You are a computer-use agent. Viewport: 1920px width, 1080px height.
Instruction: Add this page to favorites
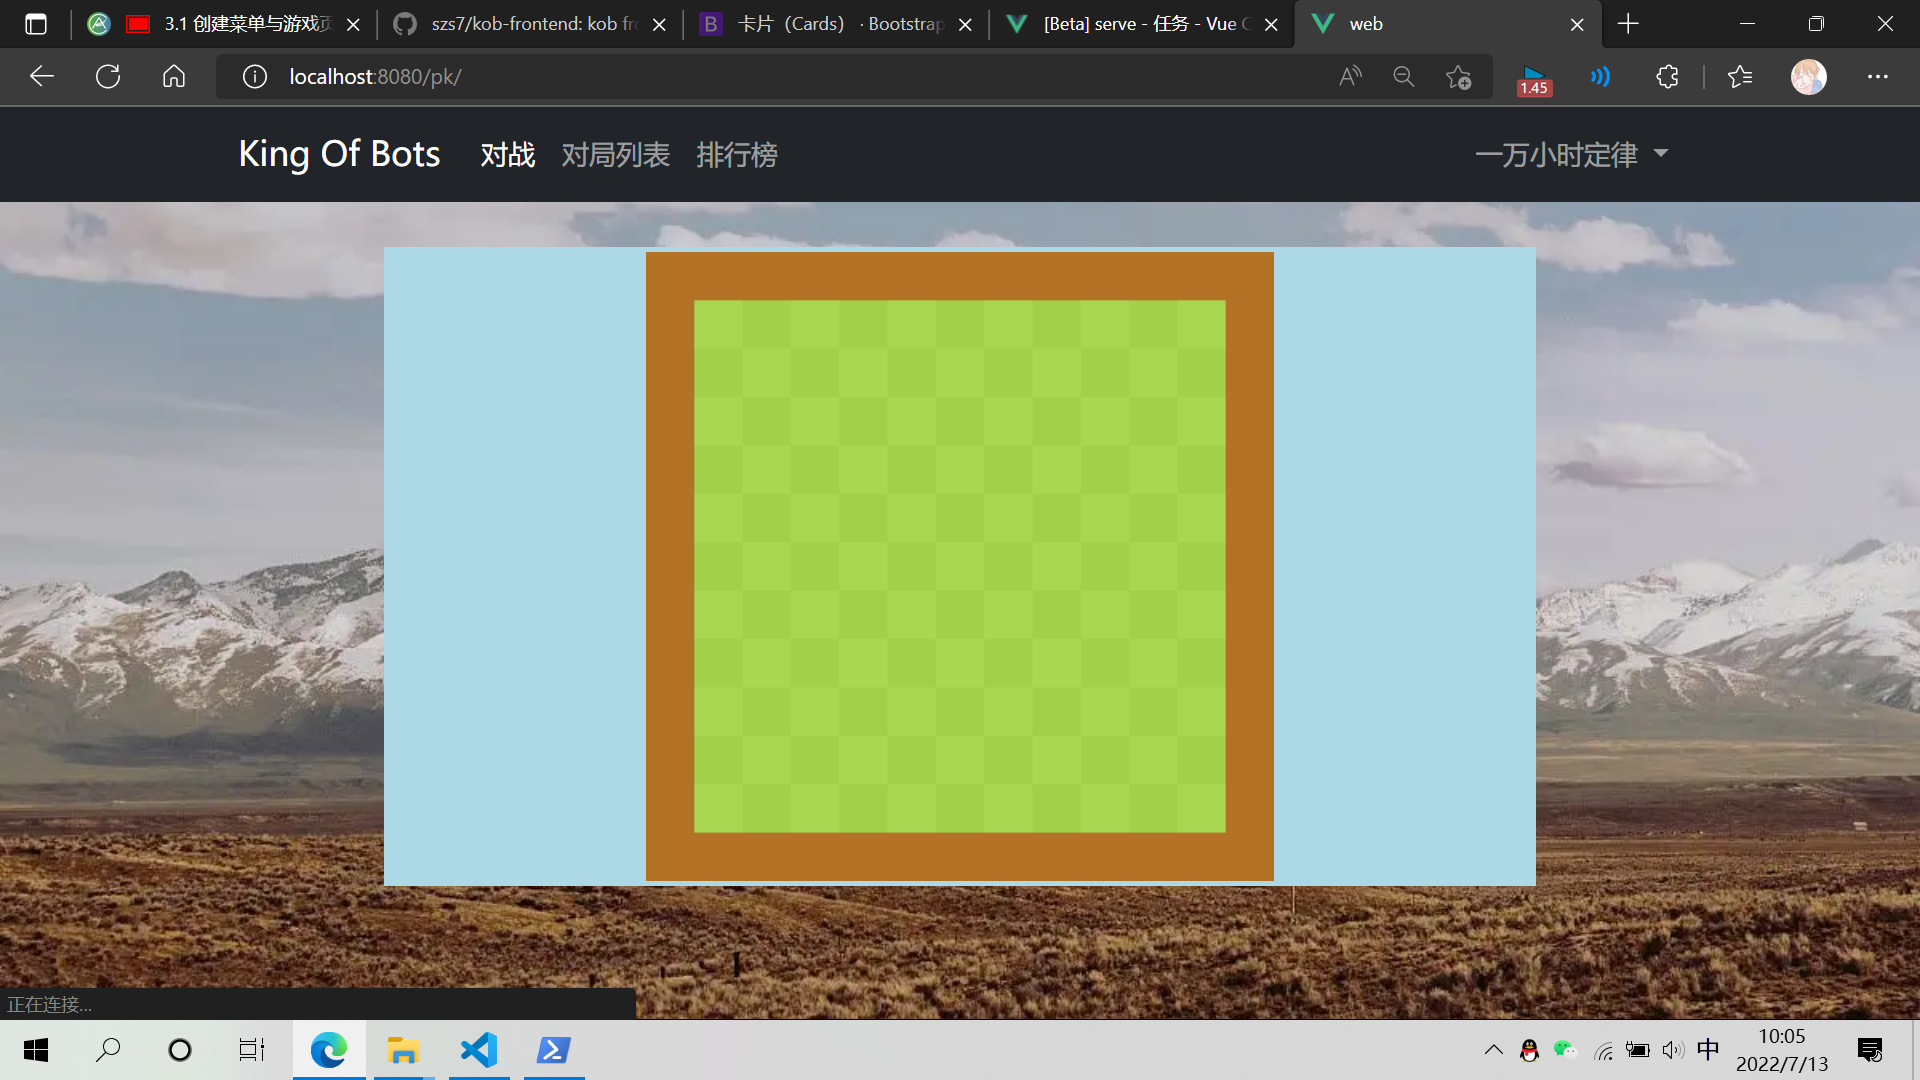click(1459, 76)
